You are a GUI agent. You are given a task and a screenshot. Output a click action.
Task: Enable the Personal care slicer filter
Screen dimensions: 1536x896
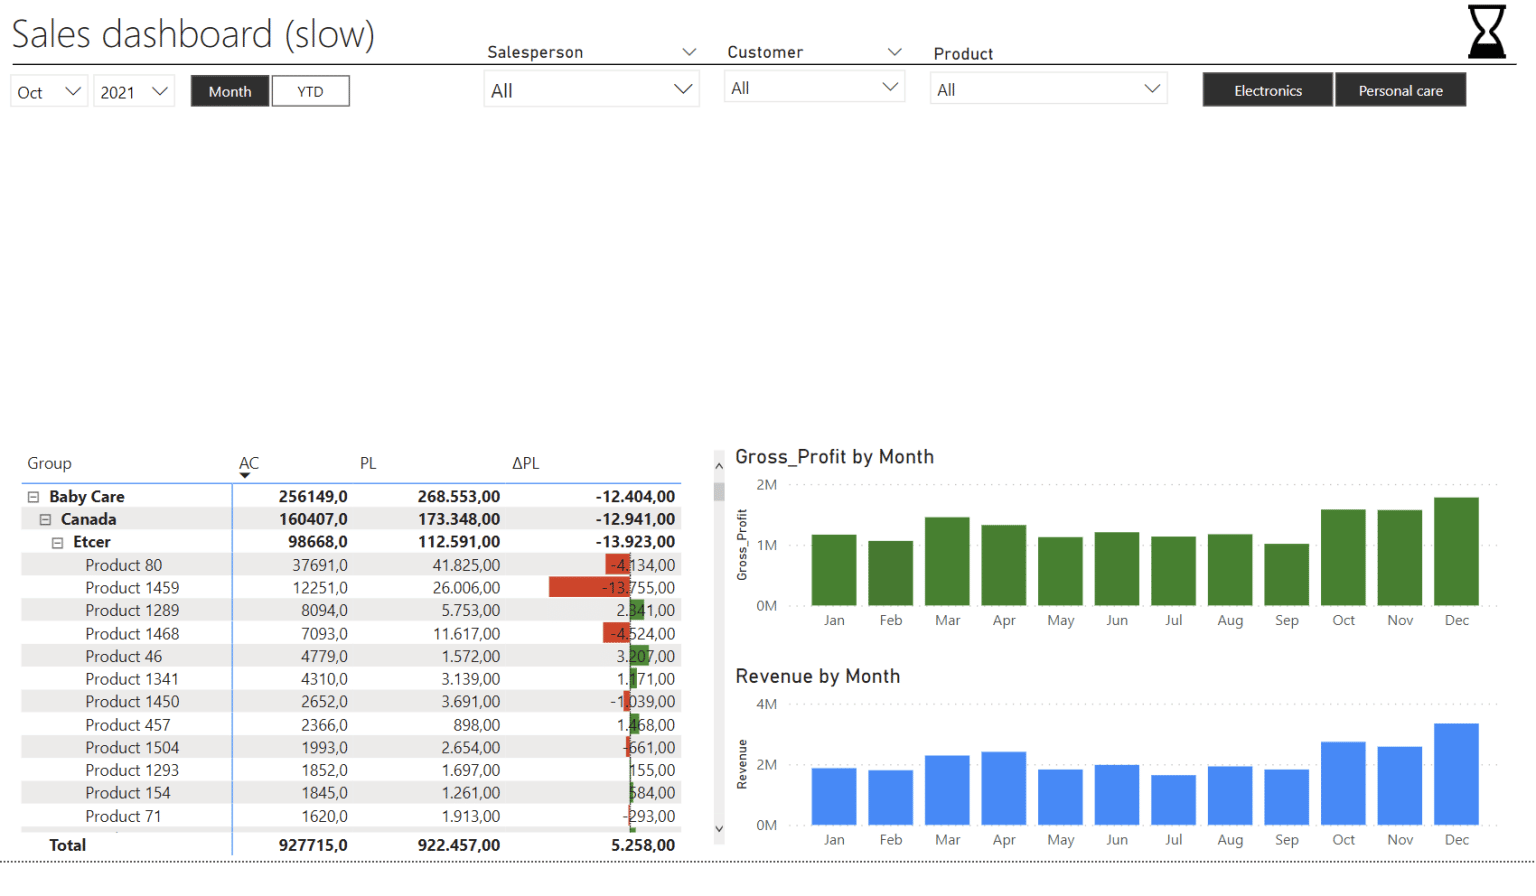point(1400,89)
